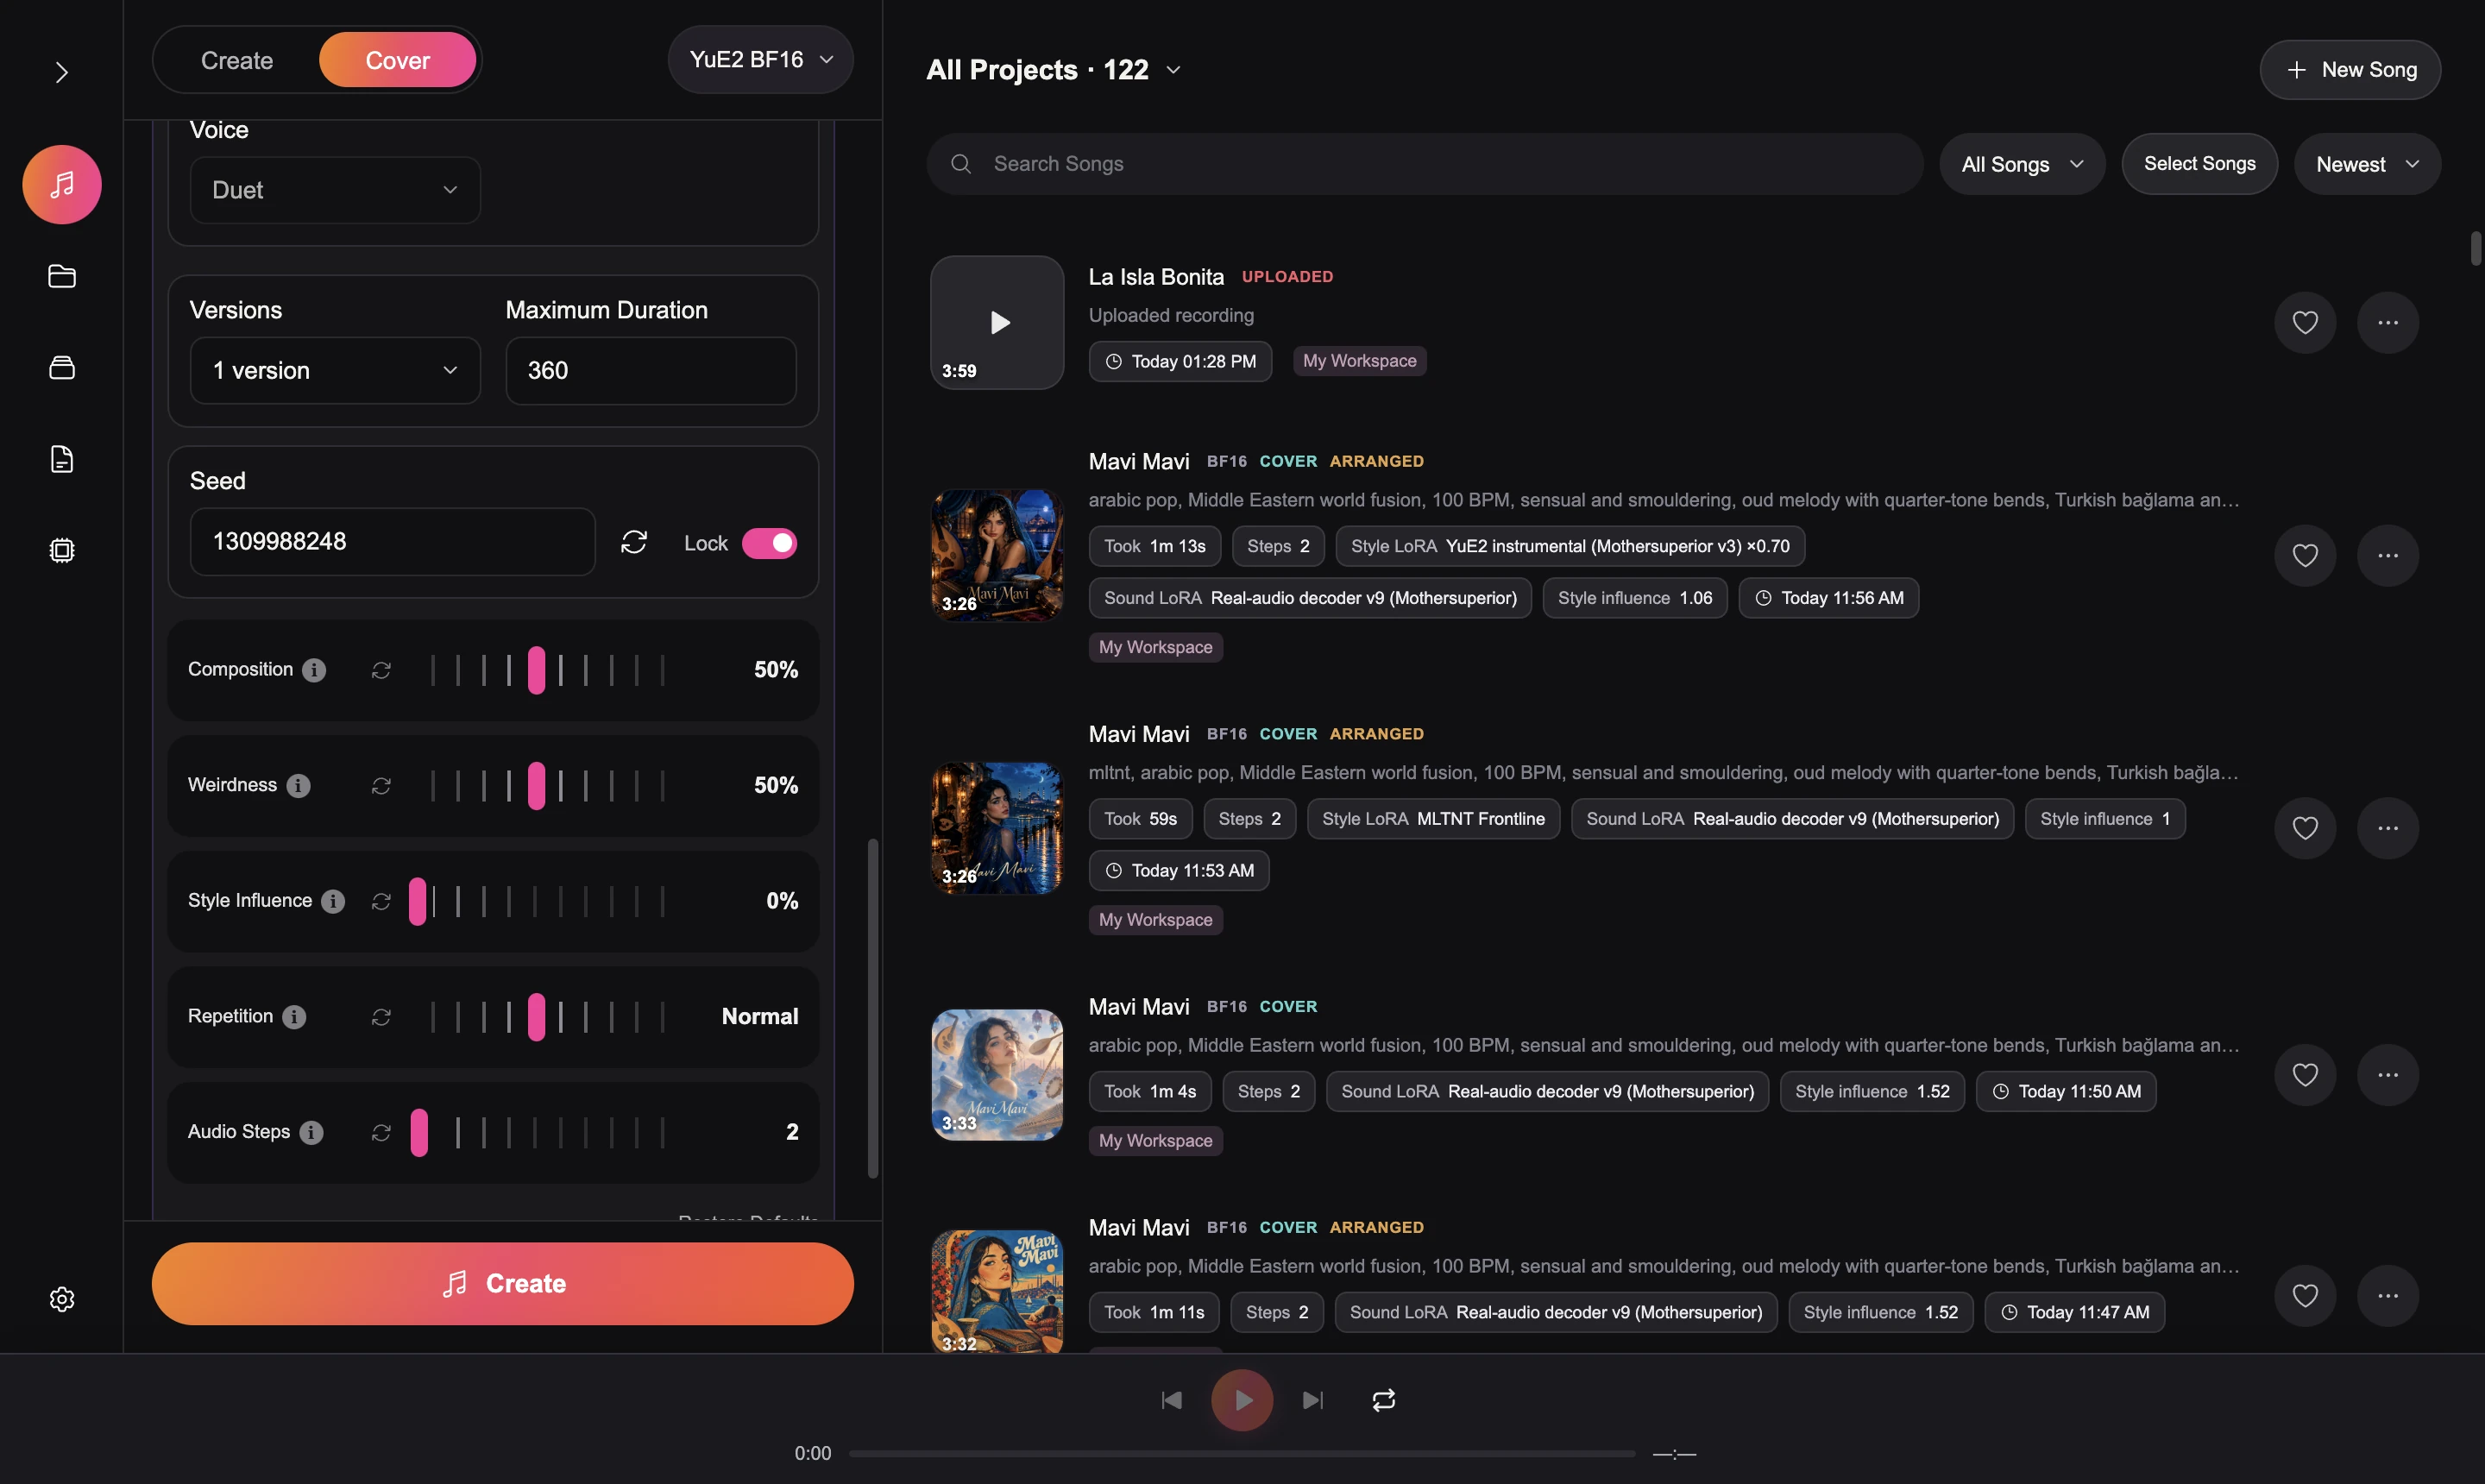
Task: Reset the Composition slider
Action: (381, 670)
